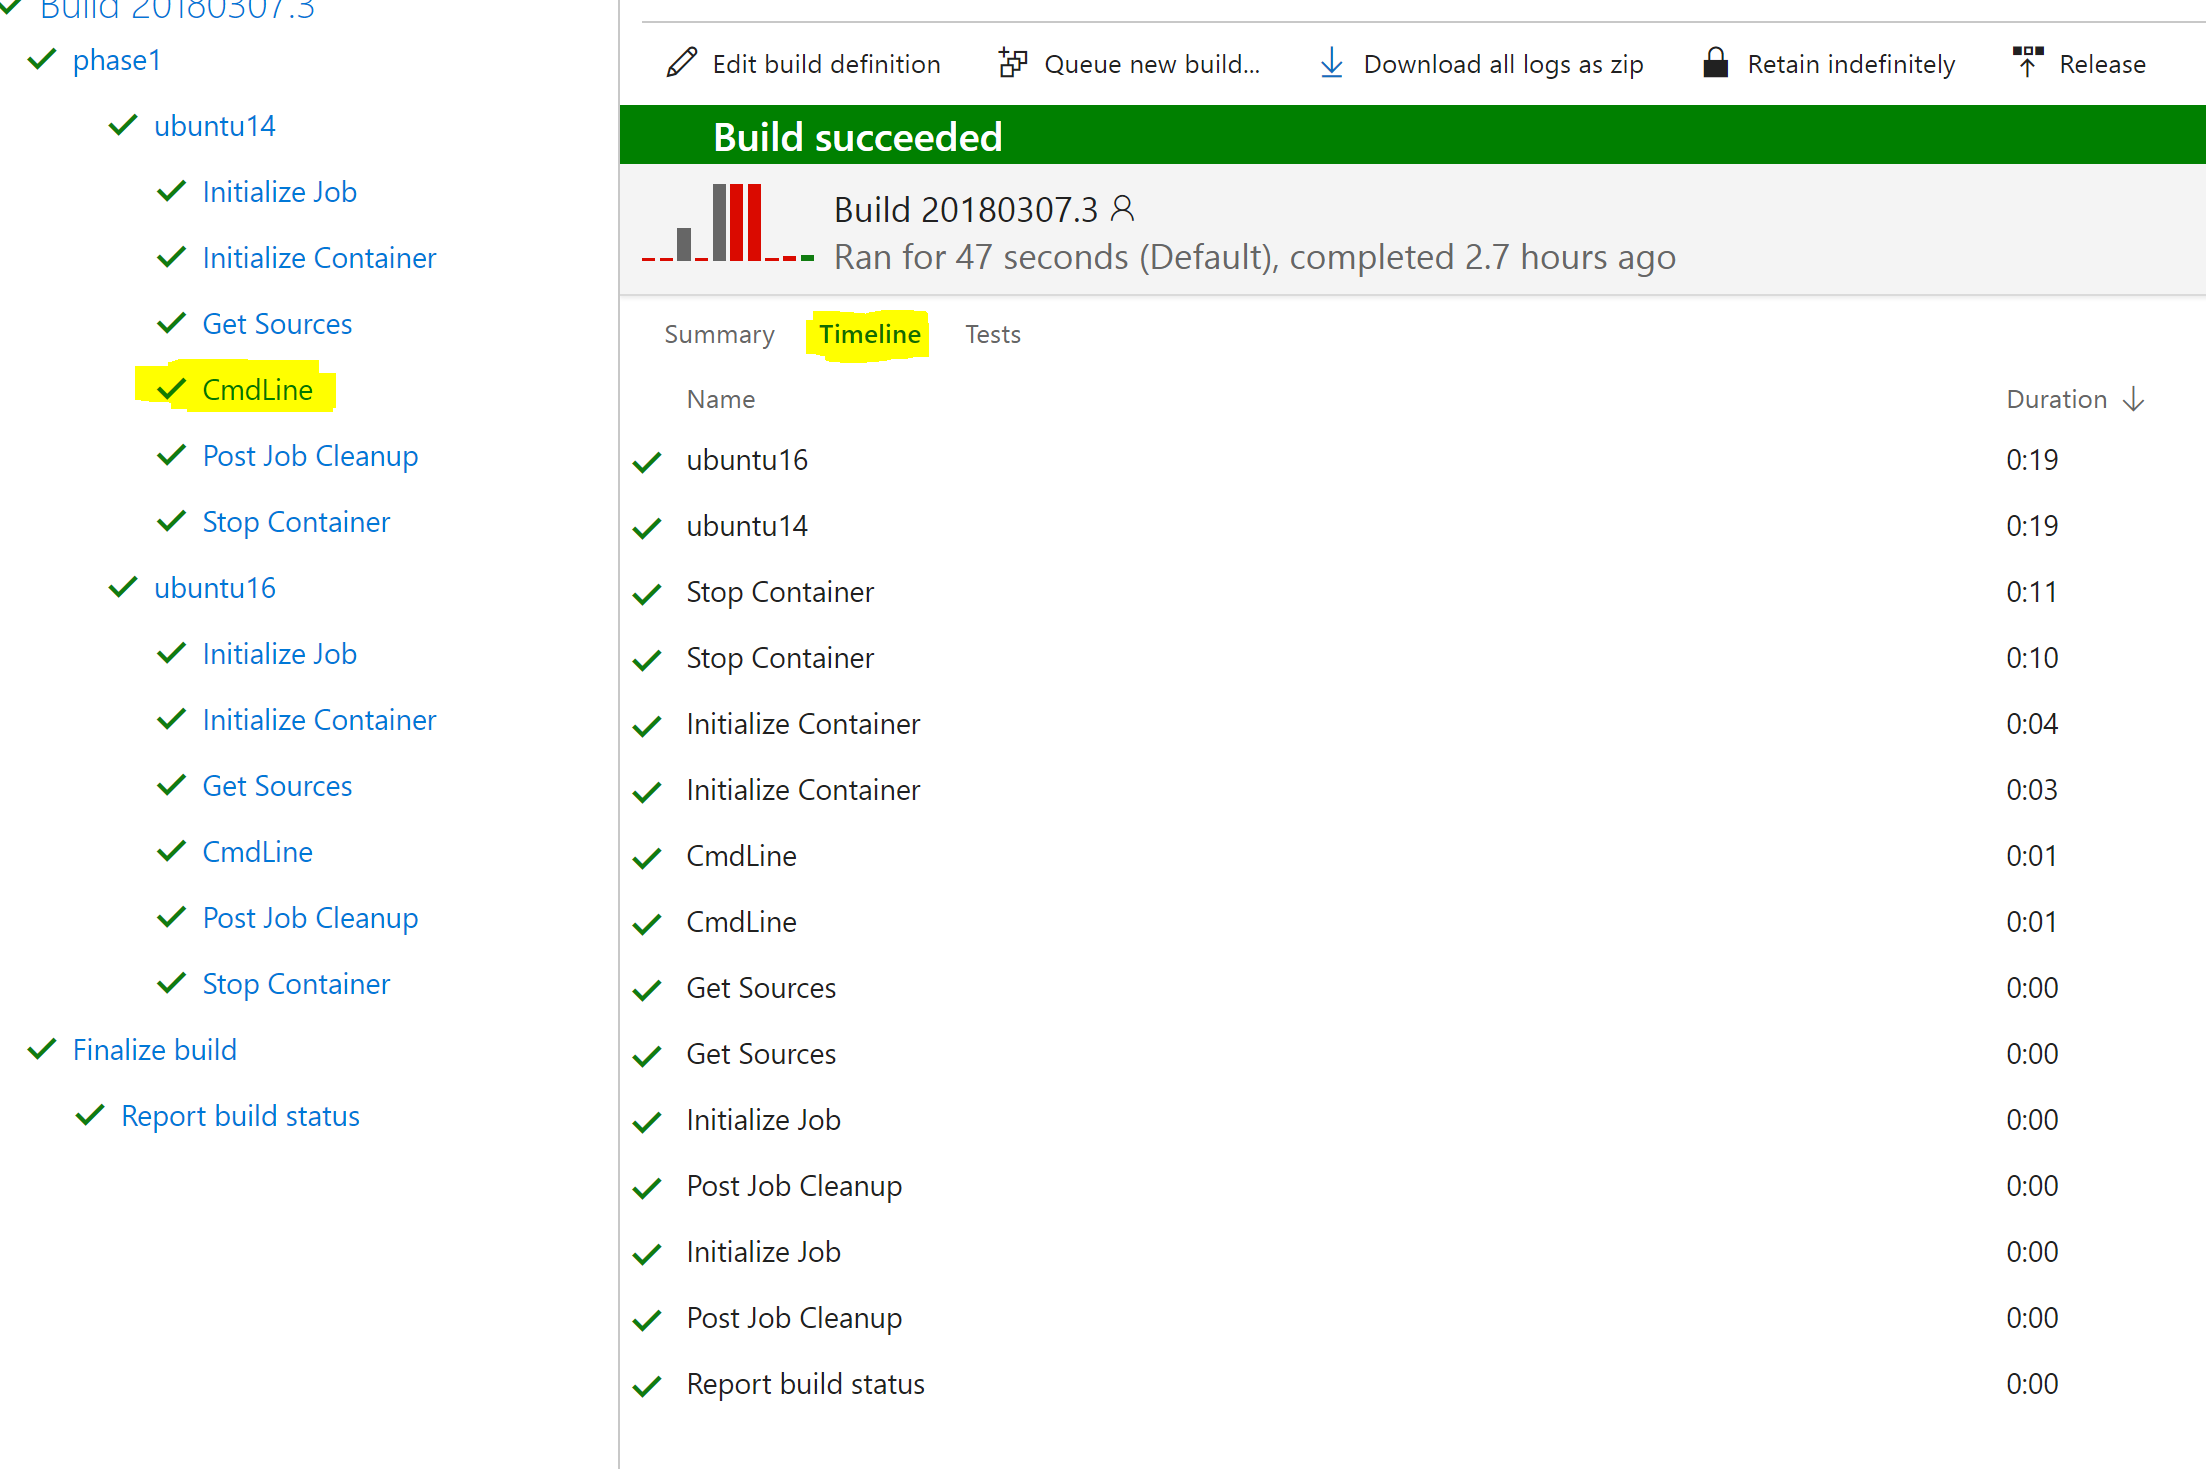The width and height of the screenshot is (2206, 1469).
Task: Collapse the phase1 tree node
Action: pos(41,59)
